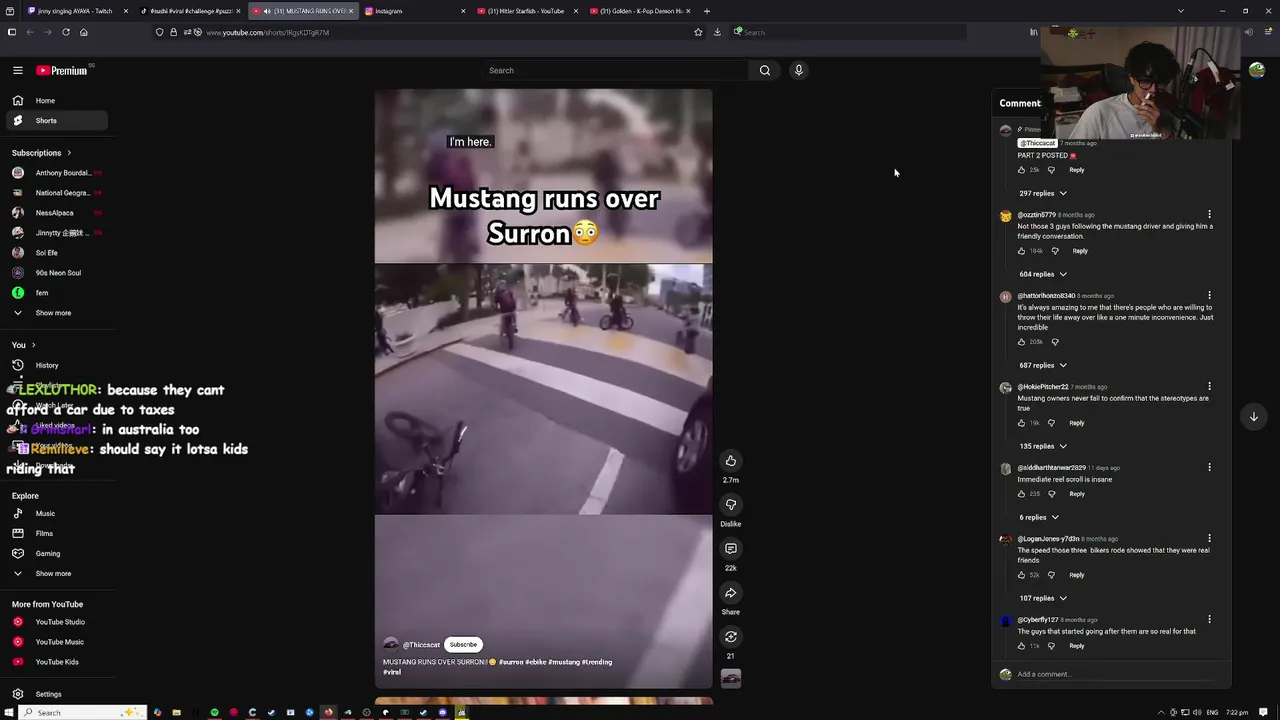
Task: Like the @Cyberfly127 comment
Action: click(x=1022, y=646)
